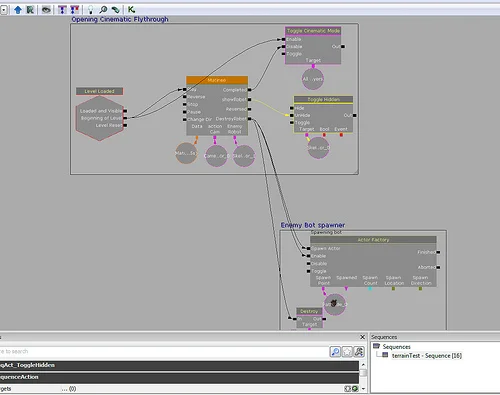
Task: Click Pause input connector on Matinee
Action: tap(184, 112)
